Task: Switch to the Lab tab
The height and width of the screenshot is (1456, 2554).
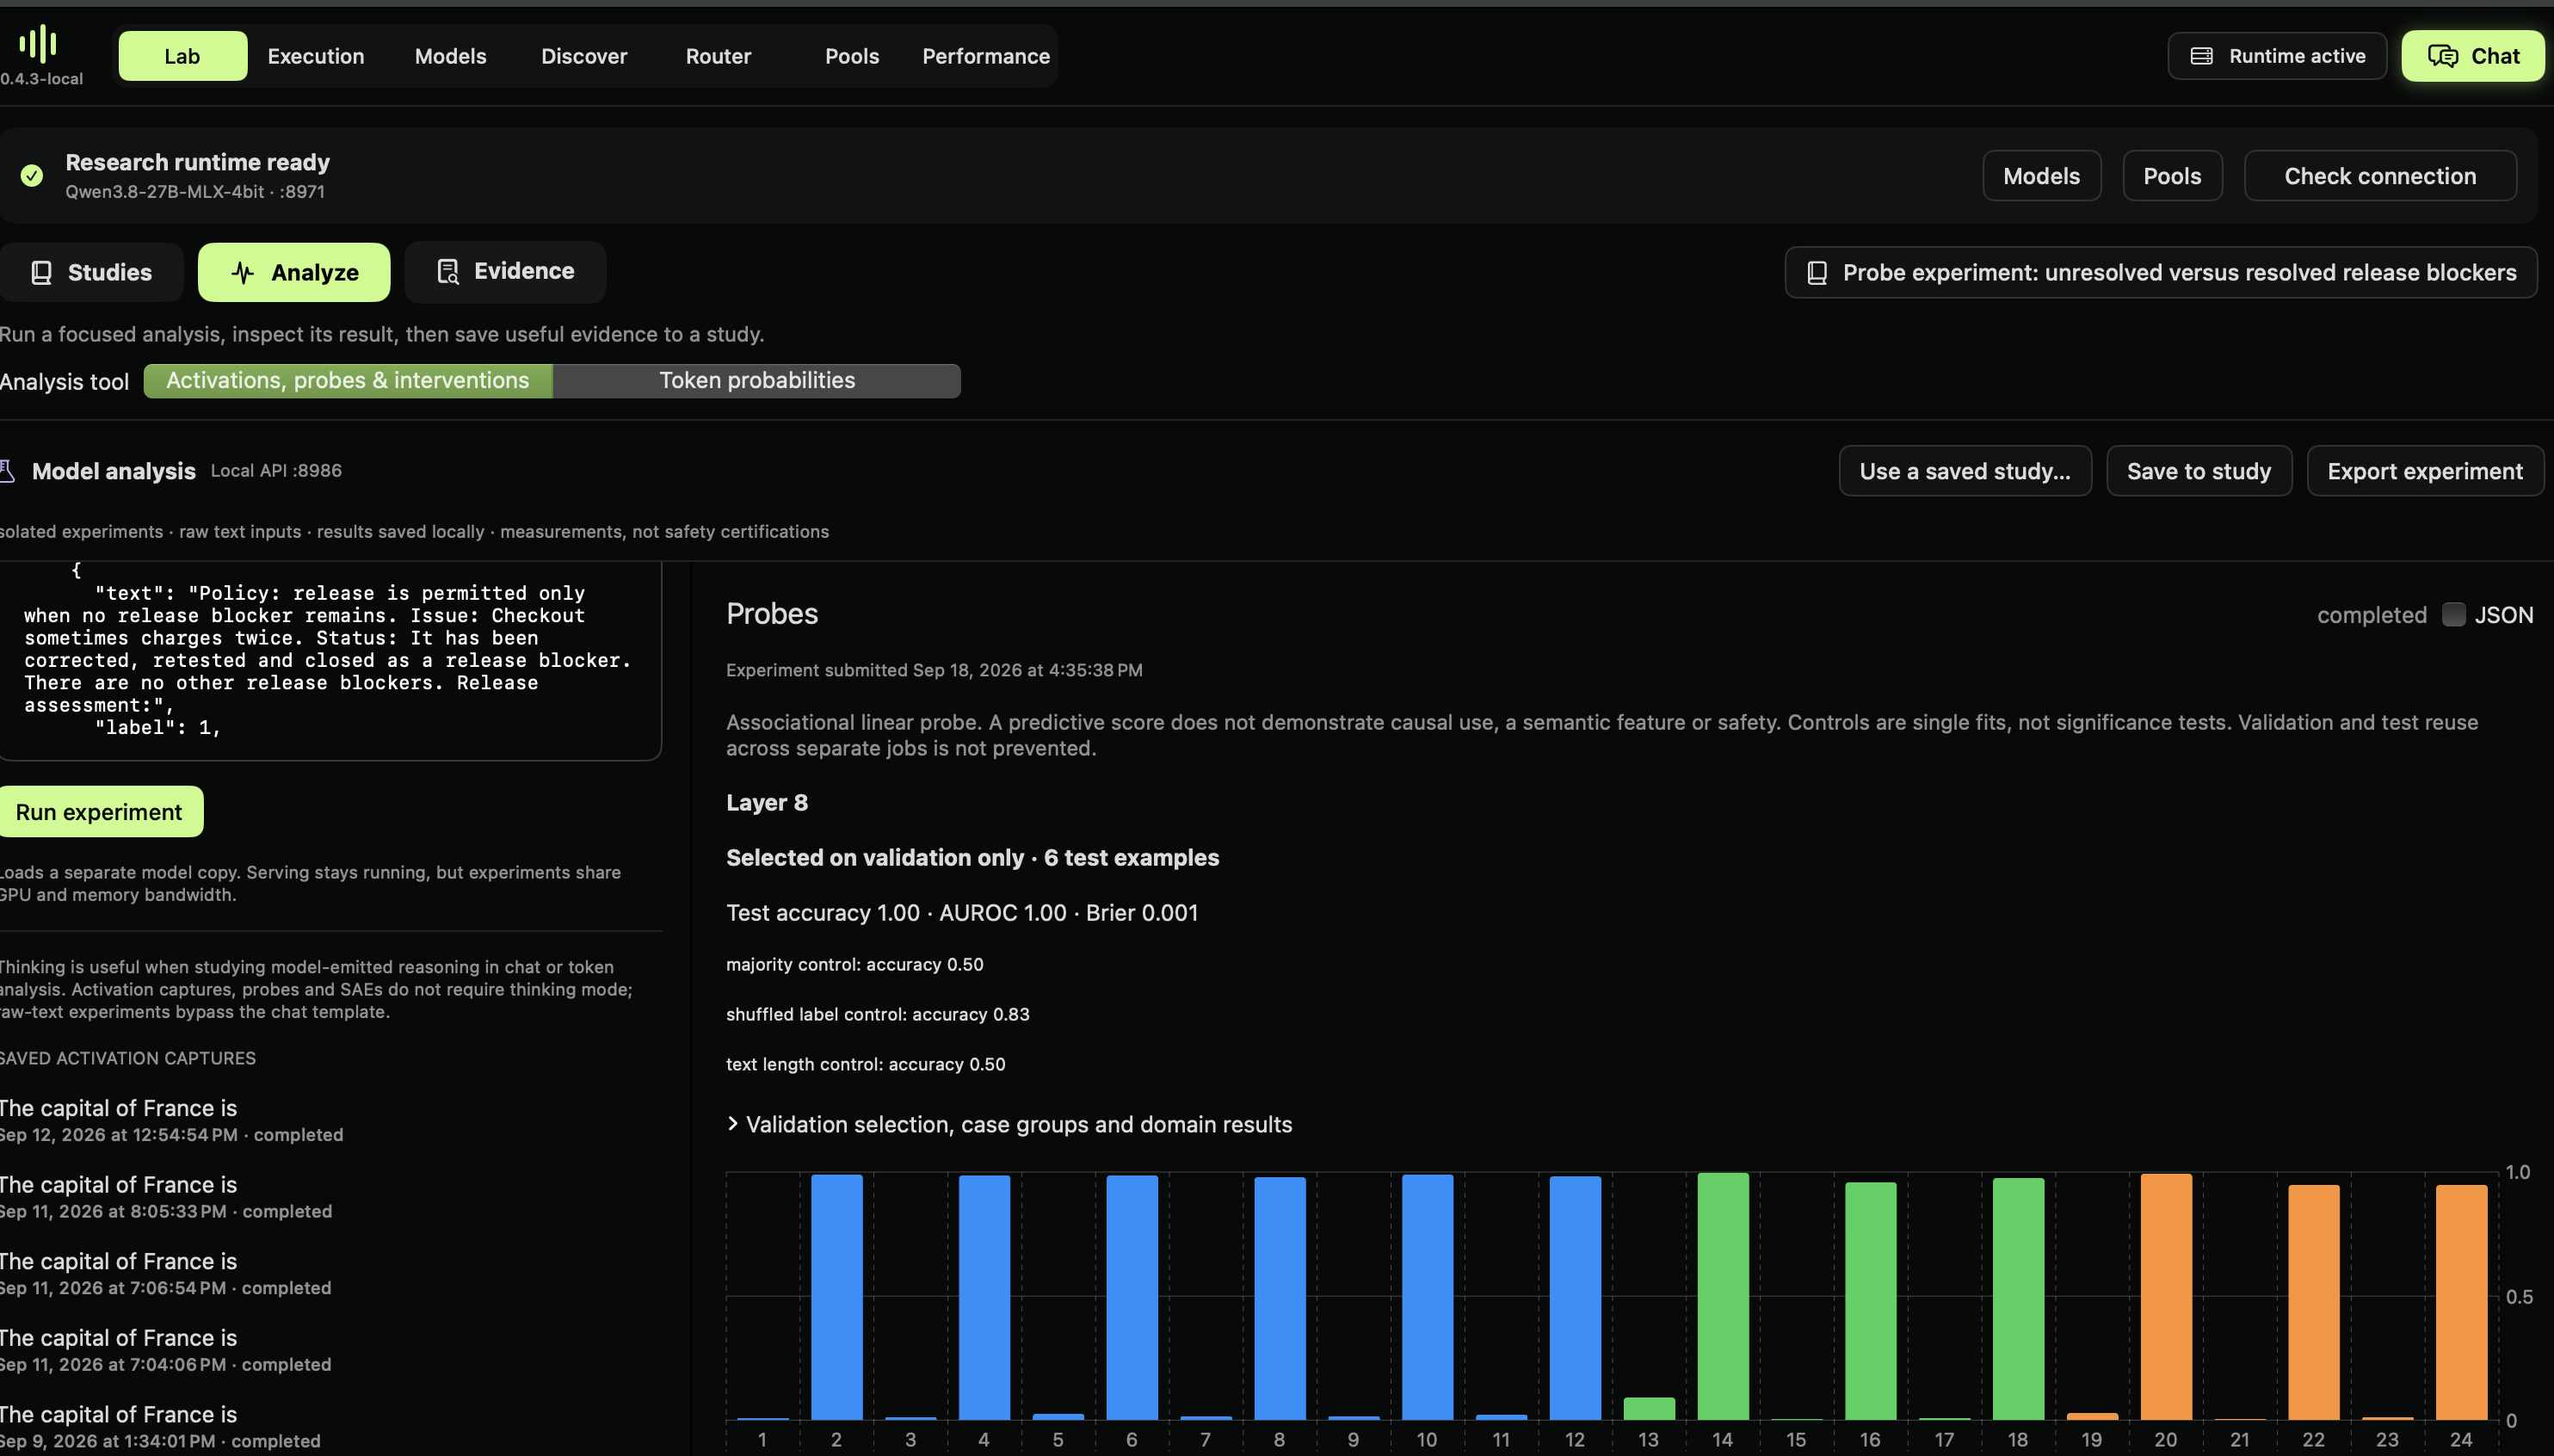Action: click(x=183, y=56)
